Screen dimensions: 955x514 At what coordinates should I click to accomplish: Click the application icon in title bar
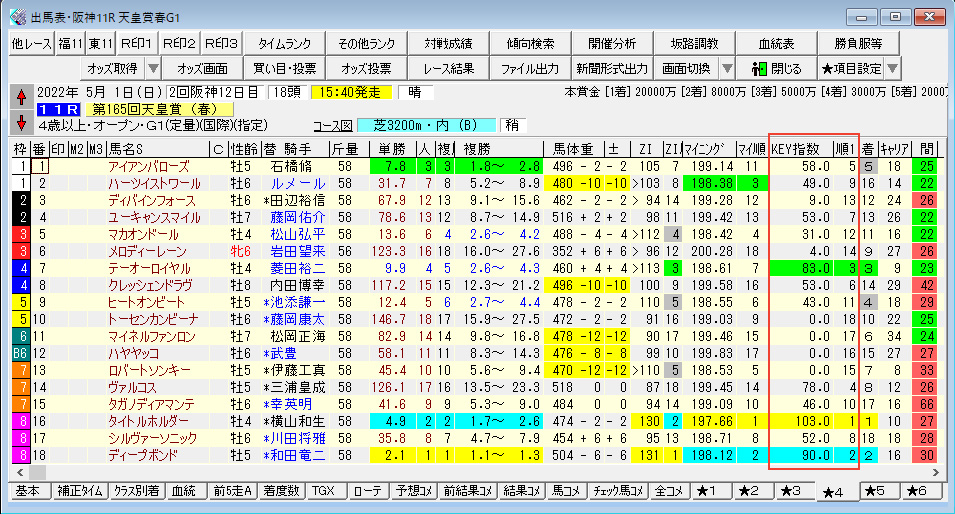pos(18,17)
